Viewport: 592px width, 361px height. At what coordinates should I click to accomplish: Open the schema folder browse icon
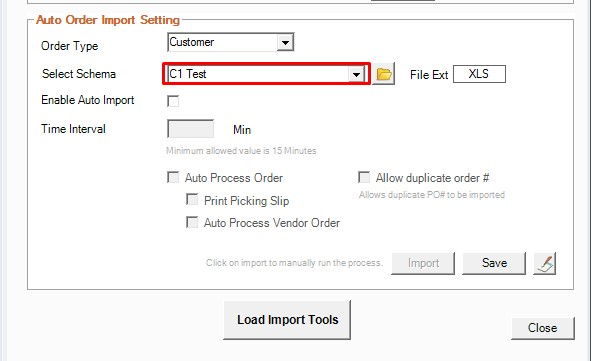[x=383, y=74]
